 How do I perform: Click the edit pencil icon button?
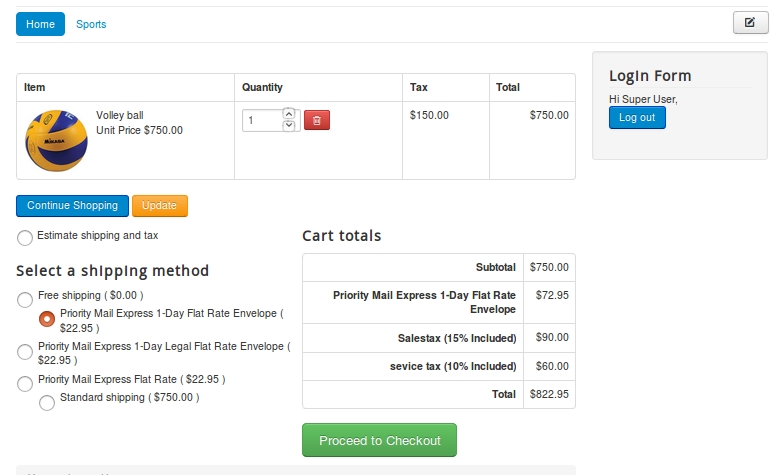pyautogui.click(x=751, y=22)
